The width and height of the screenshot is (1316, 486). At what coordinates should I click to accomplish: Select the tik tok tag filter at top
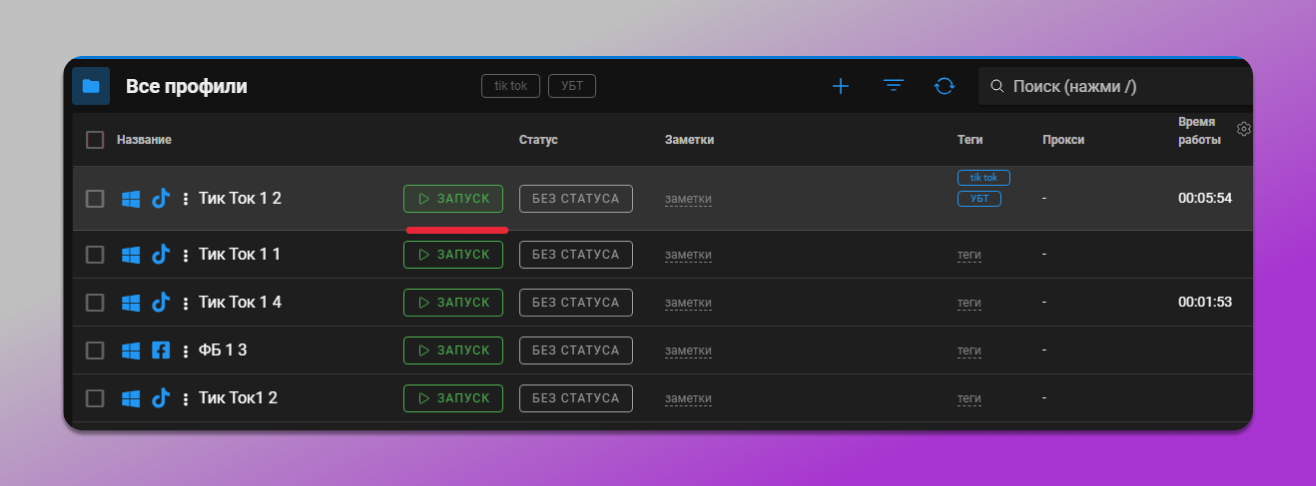point(511,86)
